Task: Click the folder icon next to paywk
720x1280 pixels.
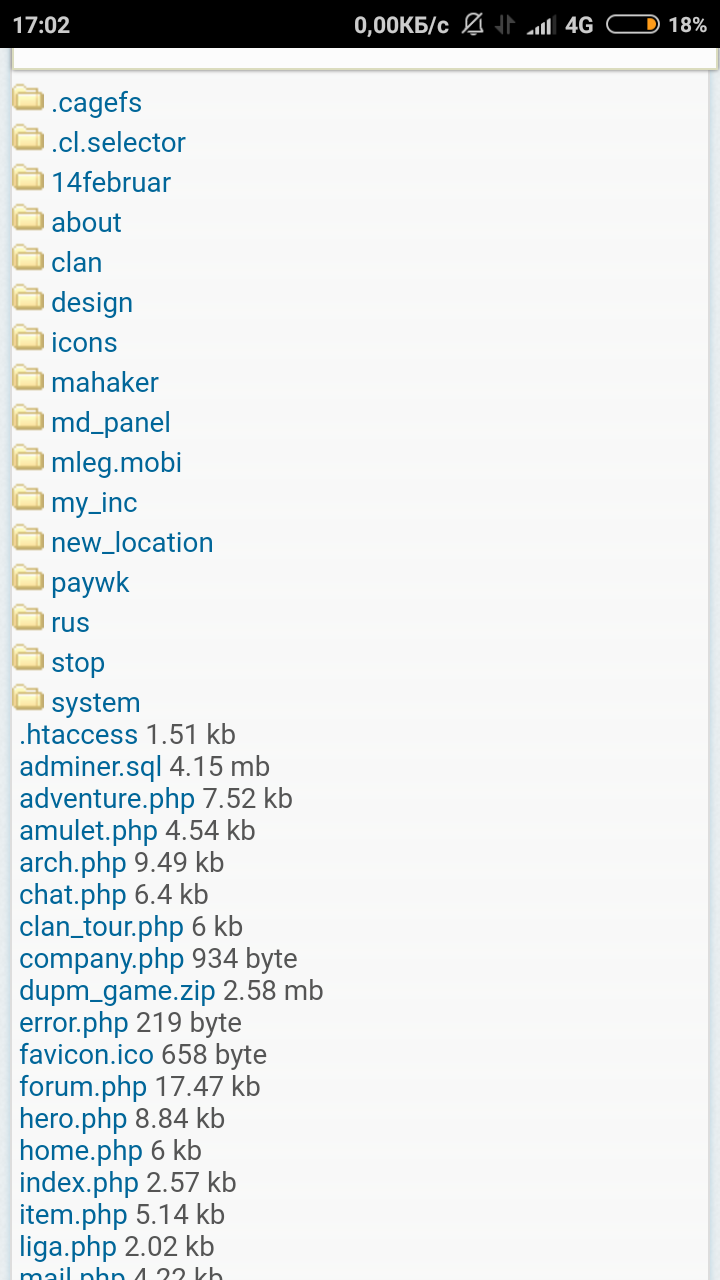Action: (28, 579)
